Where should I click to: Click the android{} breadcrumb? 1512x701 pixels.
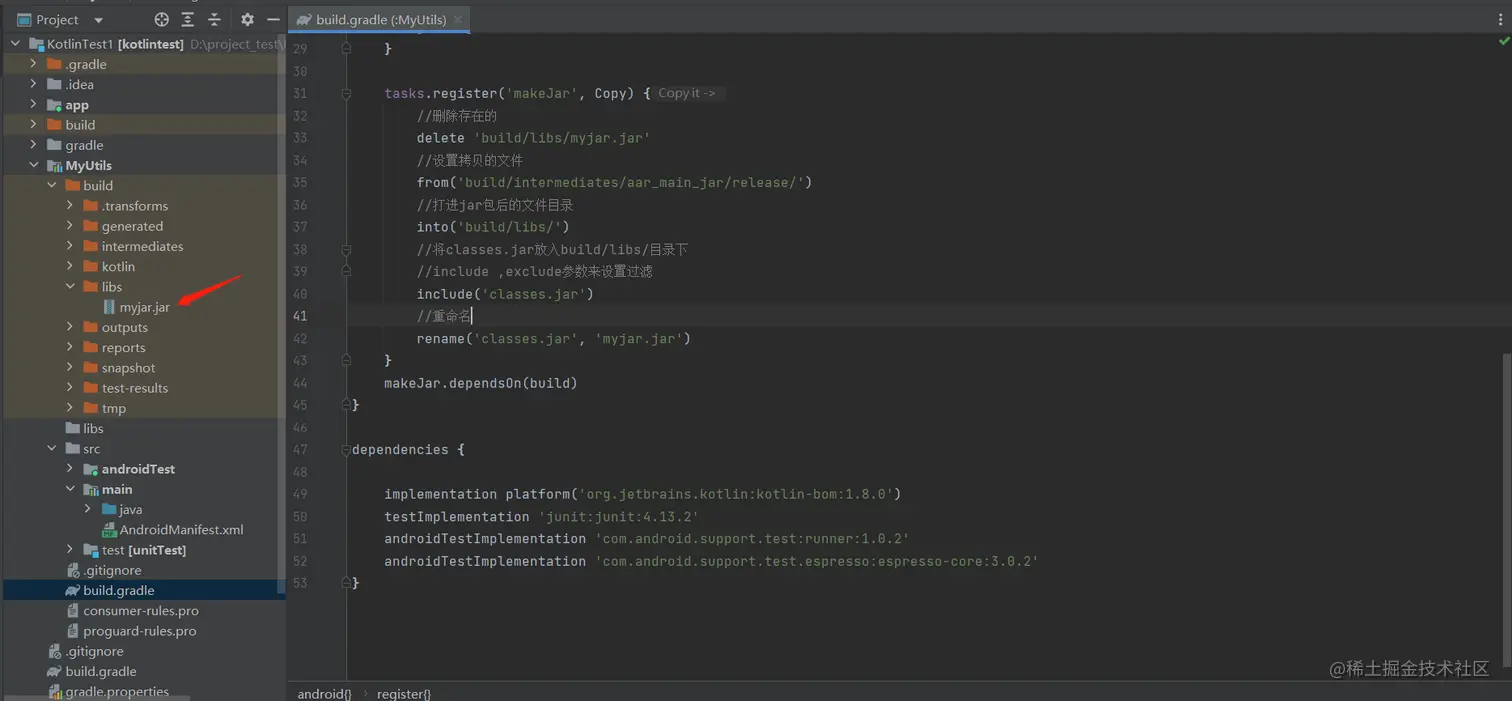[x=324, y=693]
